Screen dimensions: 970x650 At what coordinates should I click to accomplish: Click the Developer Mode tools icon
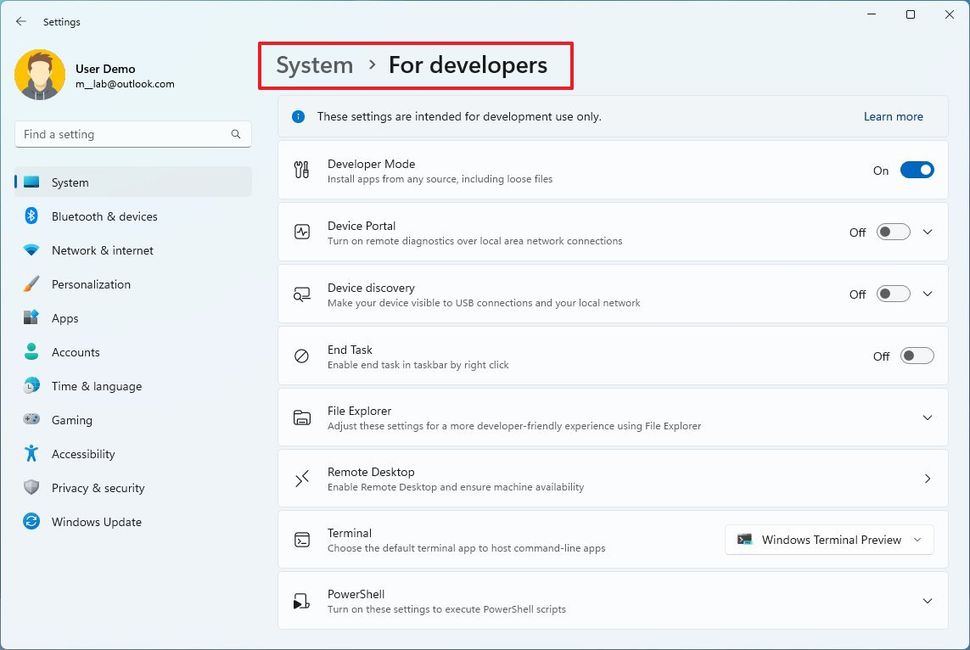(x=301, y=170)
